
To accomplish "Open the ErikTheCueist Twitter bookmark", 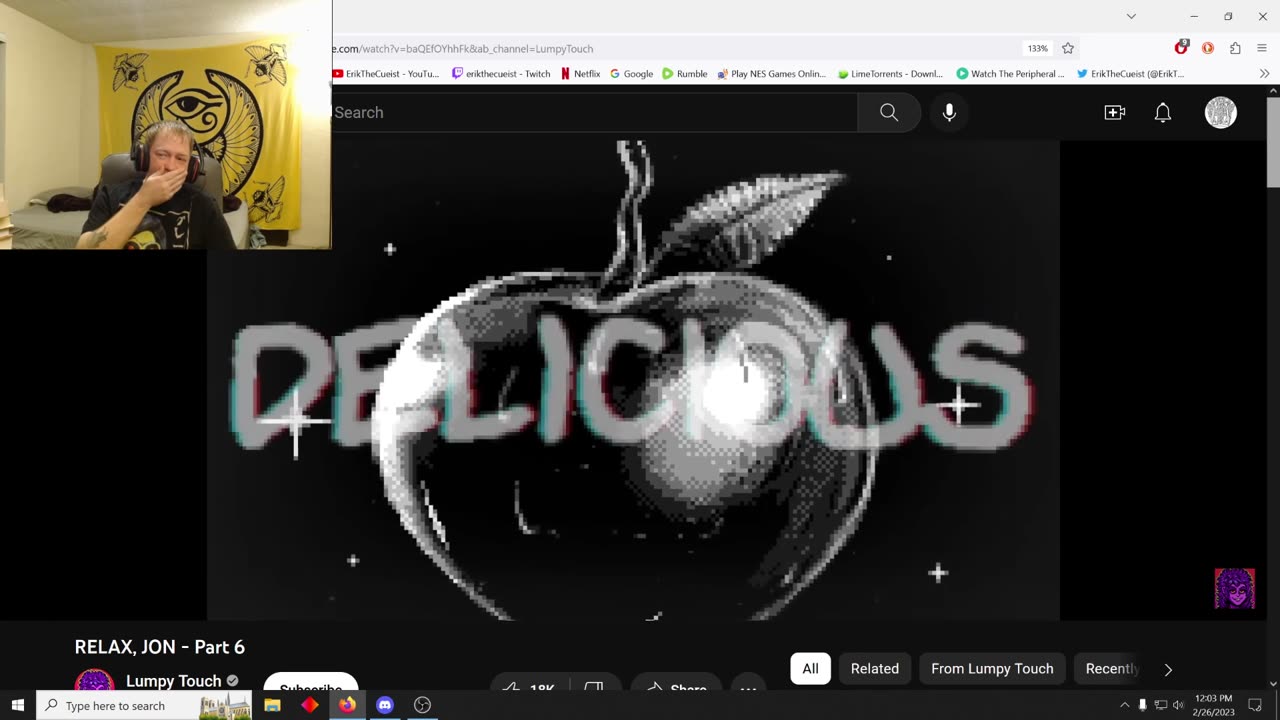I will click(1131, 73).
